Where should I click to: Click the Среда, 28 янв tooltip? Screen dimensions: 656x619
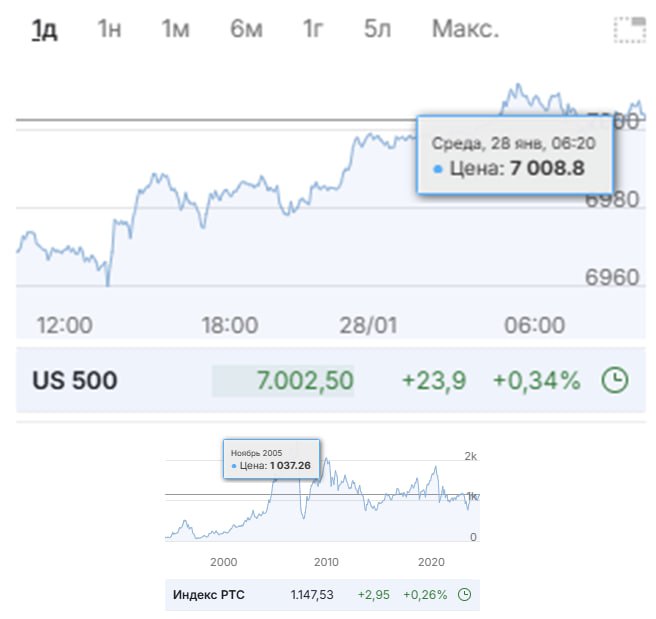coord(513,156)
